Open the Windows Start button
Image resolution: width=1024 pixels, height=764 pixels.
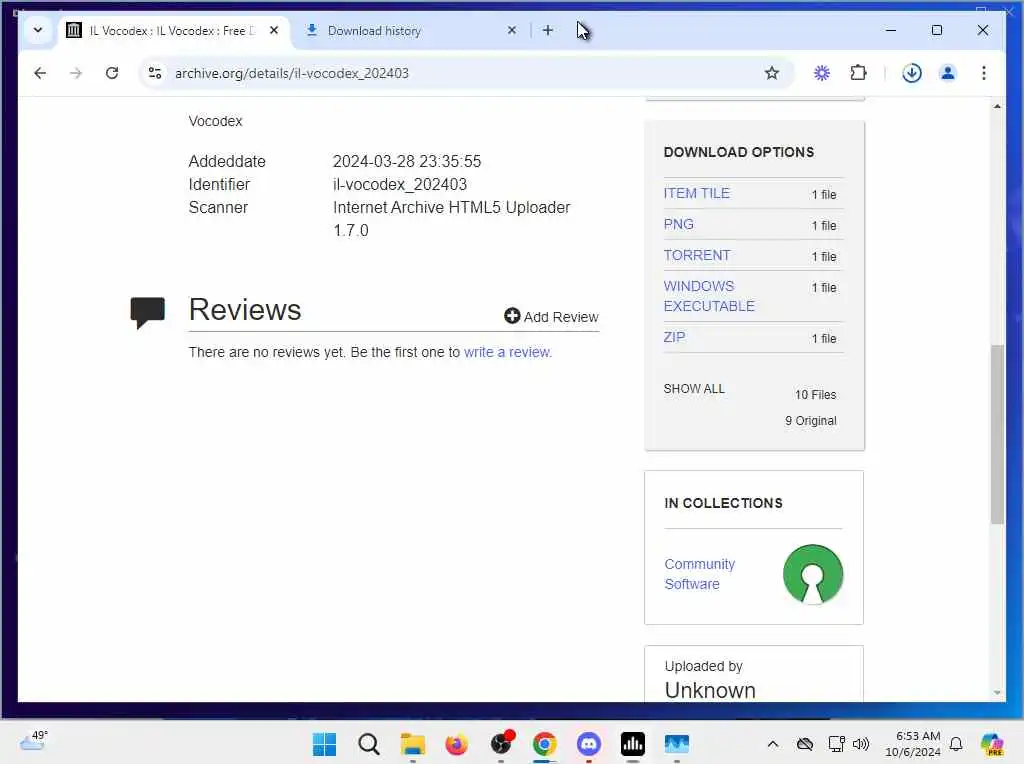[x=324, y=744]
